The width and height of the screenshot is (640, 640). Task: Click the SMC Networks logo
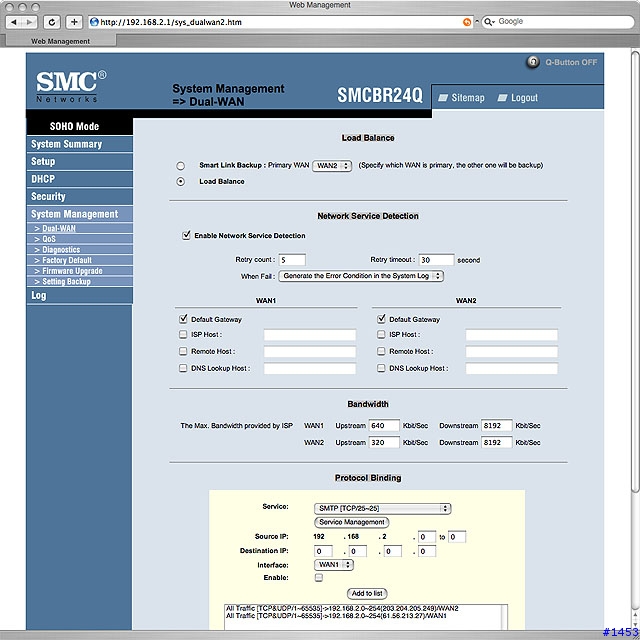71,86
